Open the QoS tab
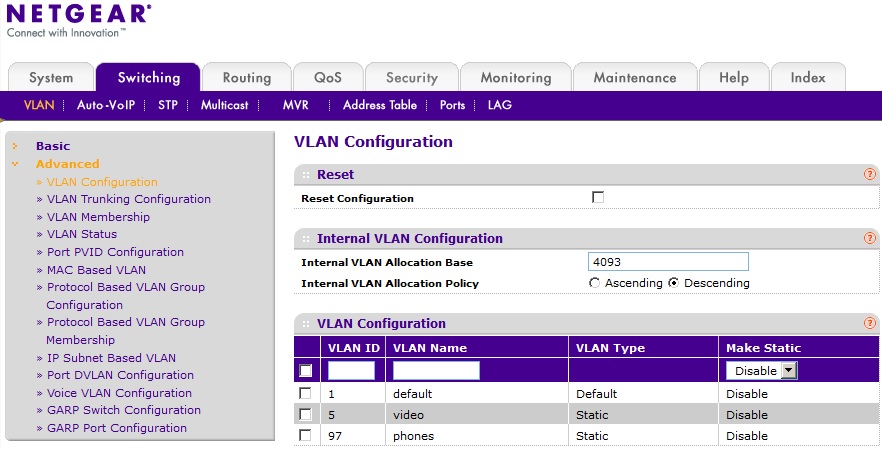882x449 pixels. [x=328, y=78]
